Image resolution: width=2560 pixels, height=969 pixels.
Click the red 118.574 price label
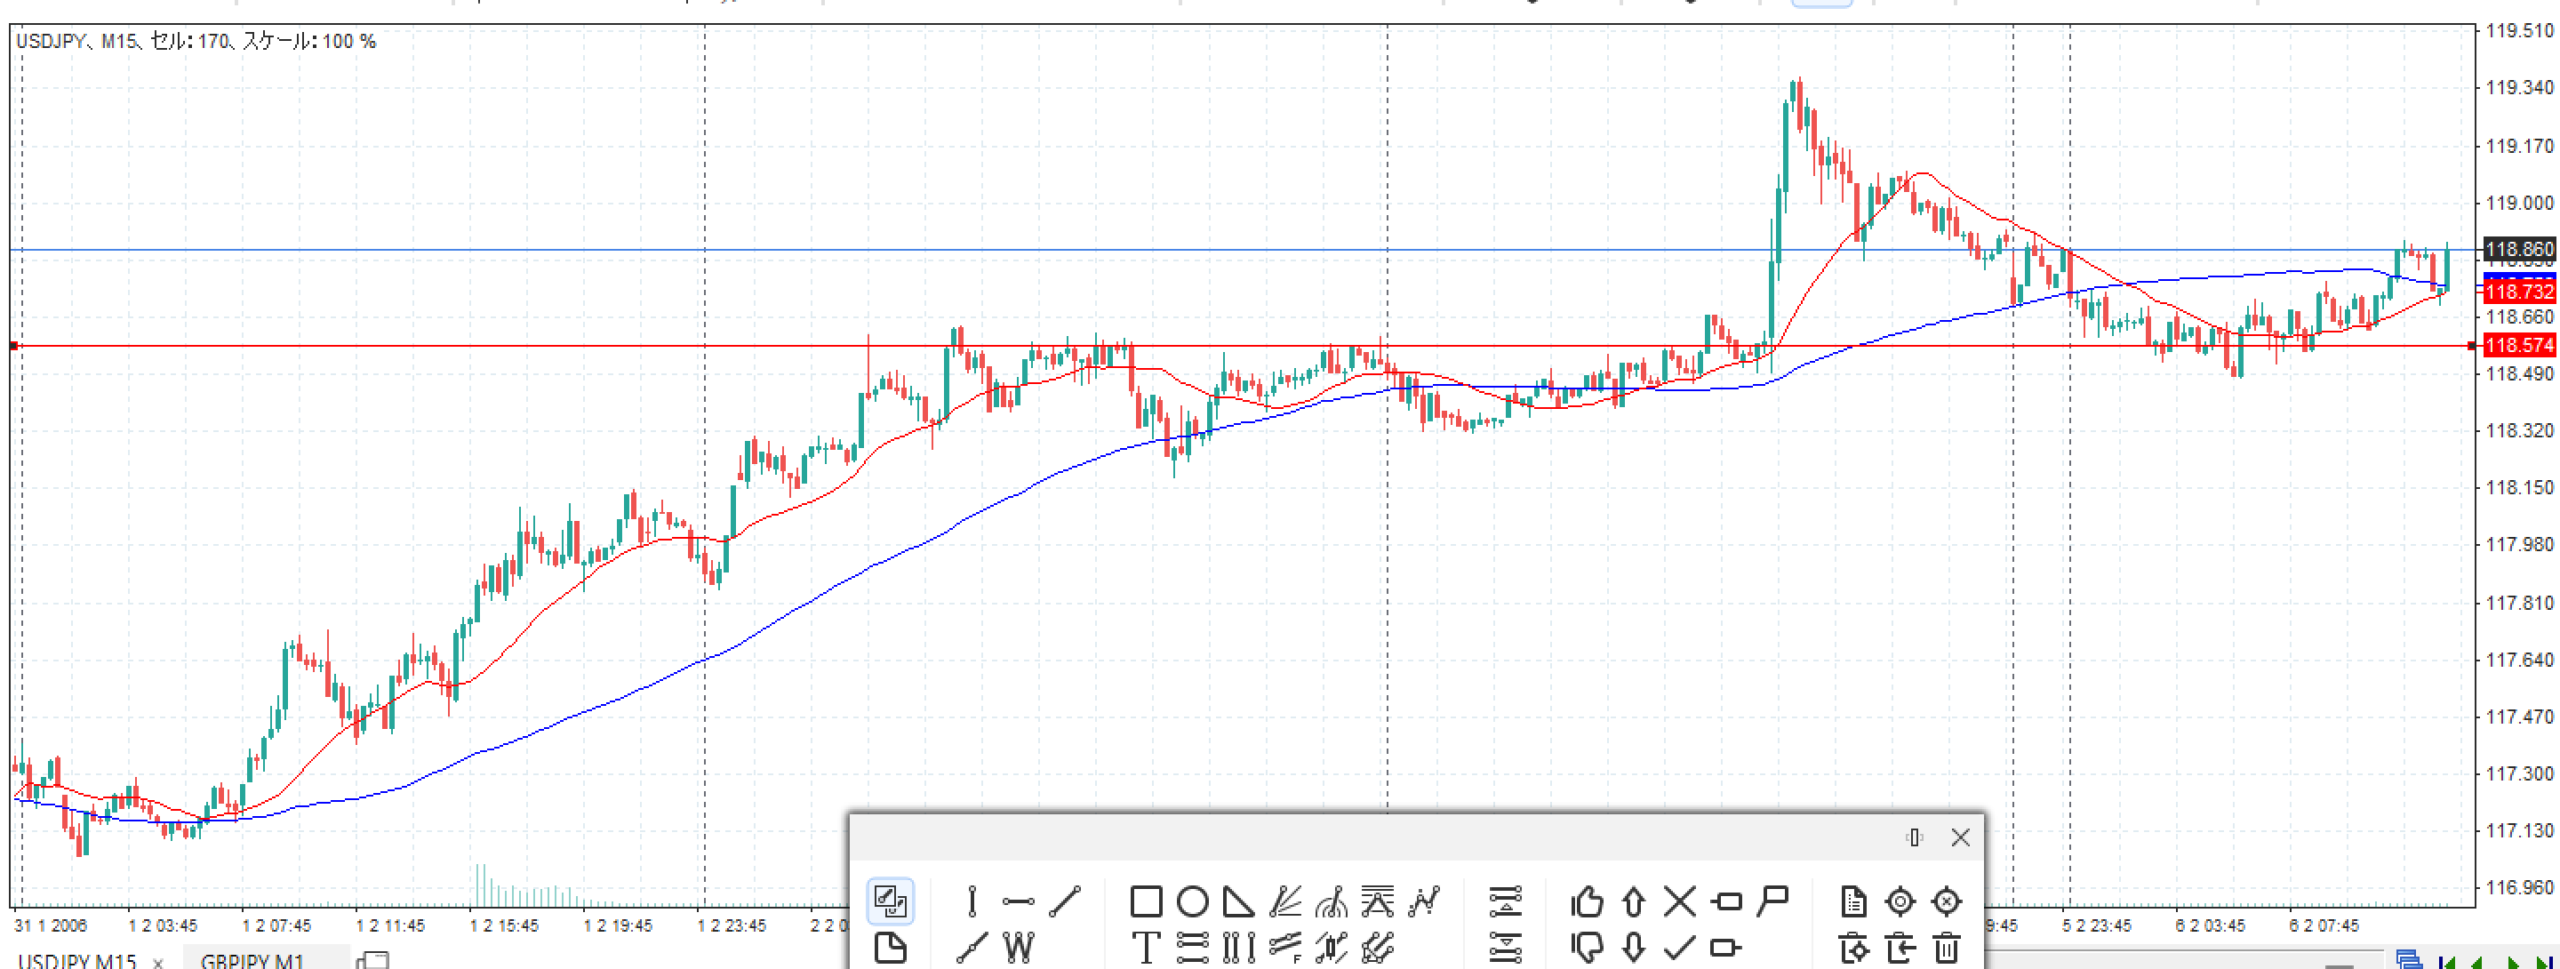(2519, 345)
